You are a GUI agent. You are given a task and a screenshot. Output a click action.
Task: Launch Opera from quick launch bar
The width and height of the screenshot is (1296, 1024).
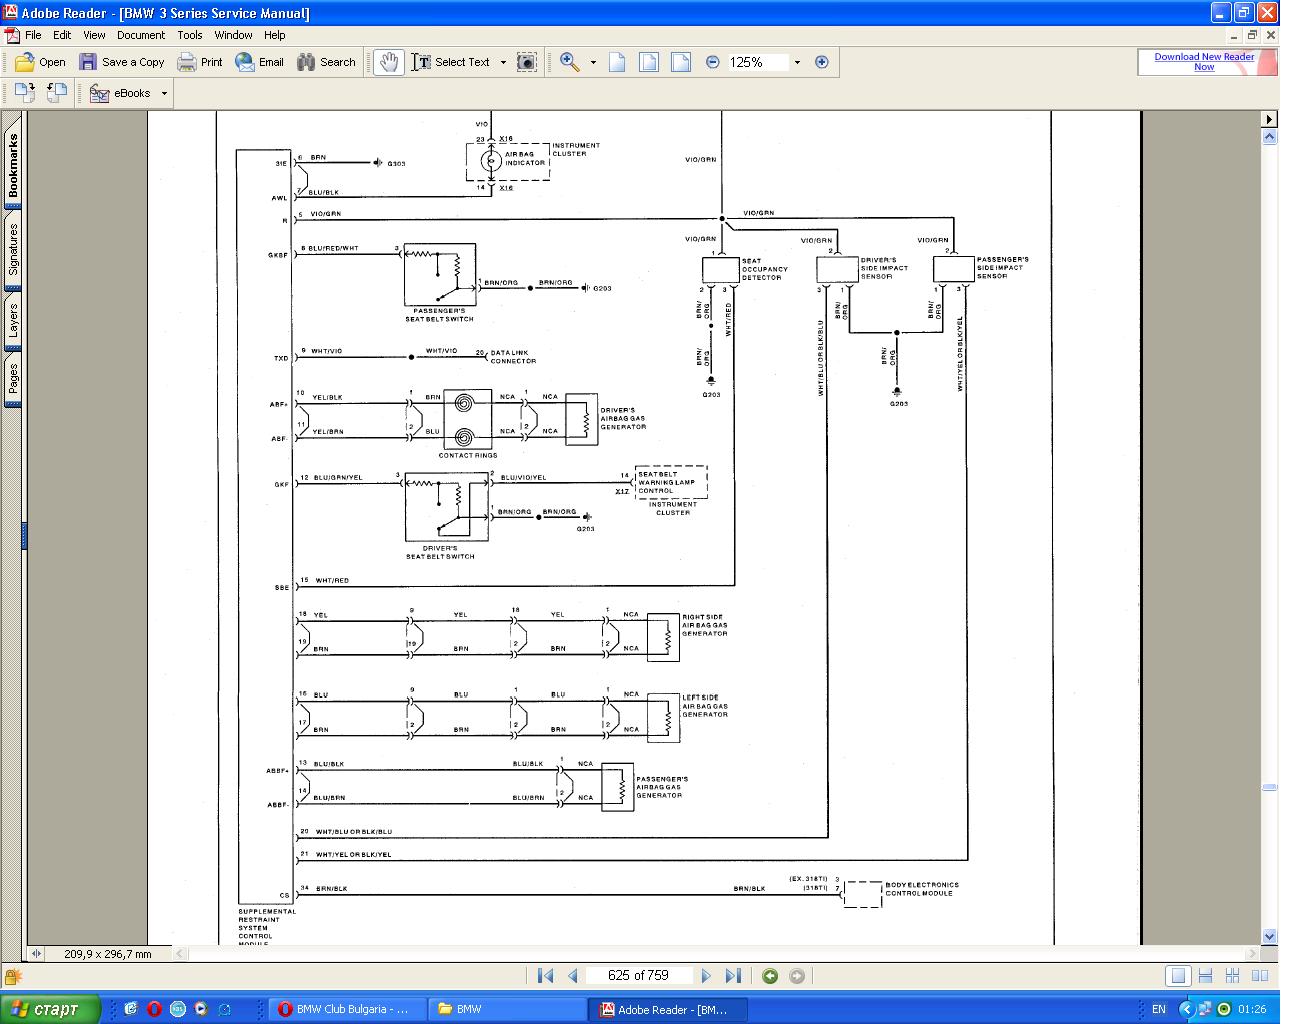pyautogui.click(x=154, y=1009)
